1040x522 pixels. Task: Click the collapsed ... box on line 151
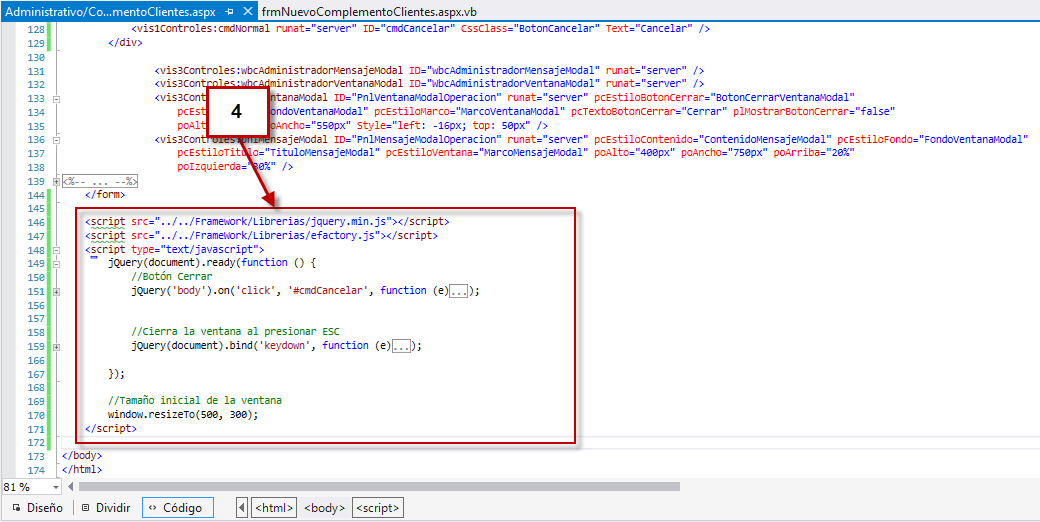pos(459,291)
